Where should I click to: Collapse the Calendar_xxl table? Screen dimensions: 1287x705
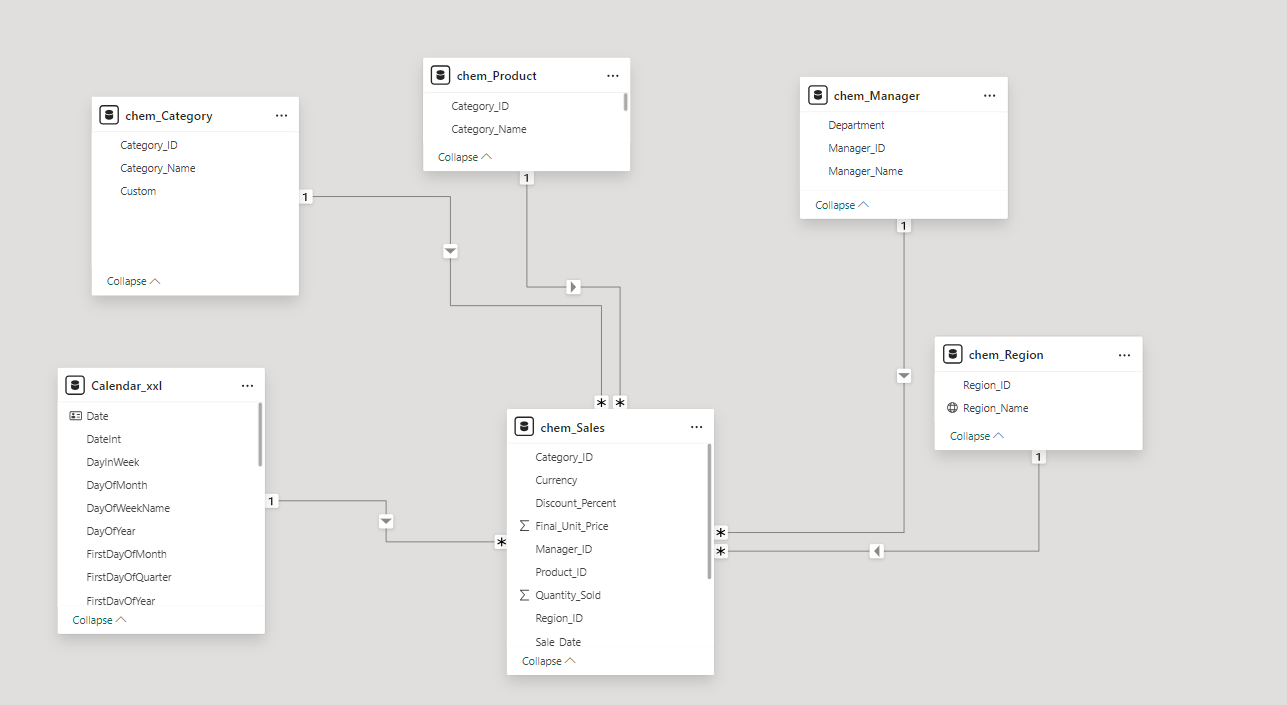(100, 620)
